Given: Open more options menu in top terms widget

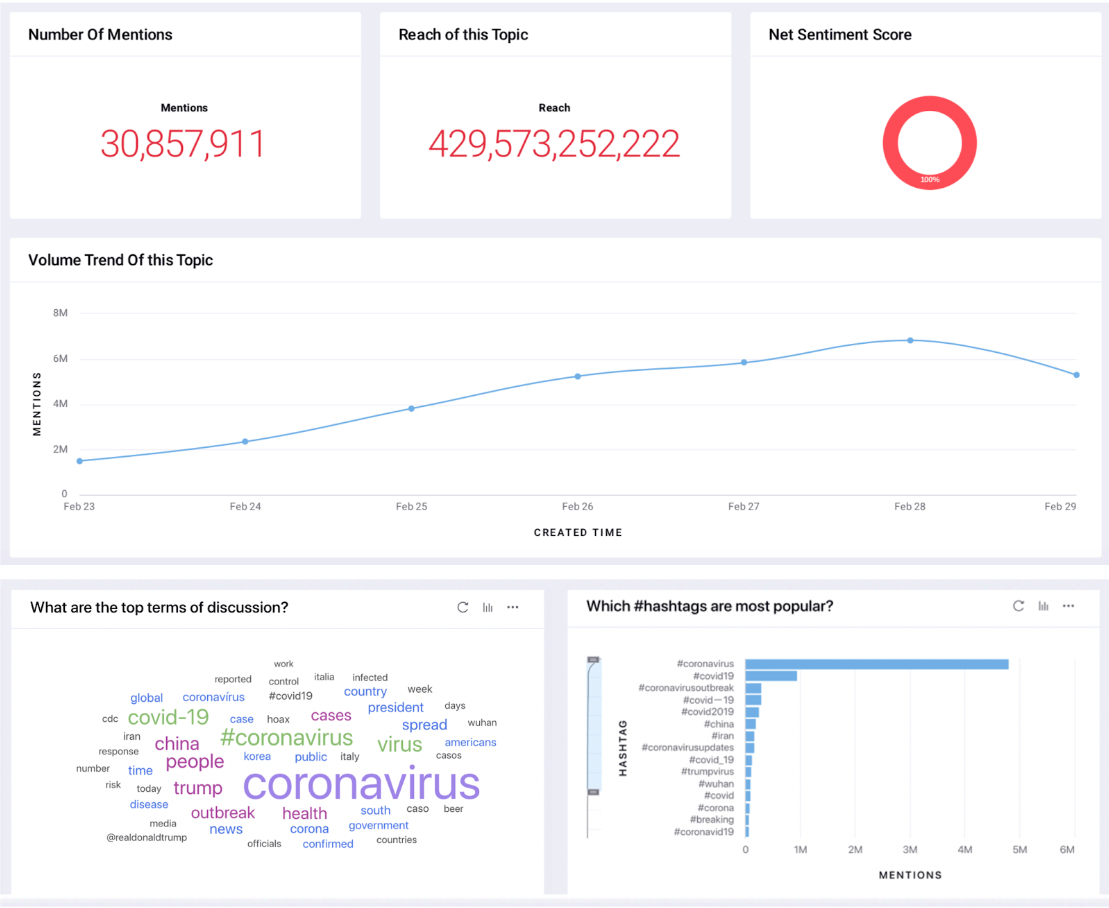Looking at the screenshot, I should 513,607.
